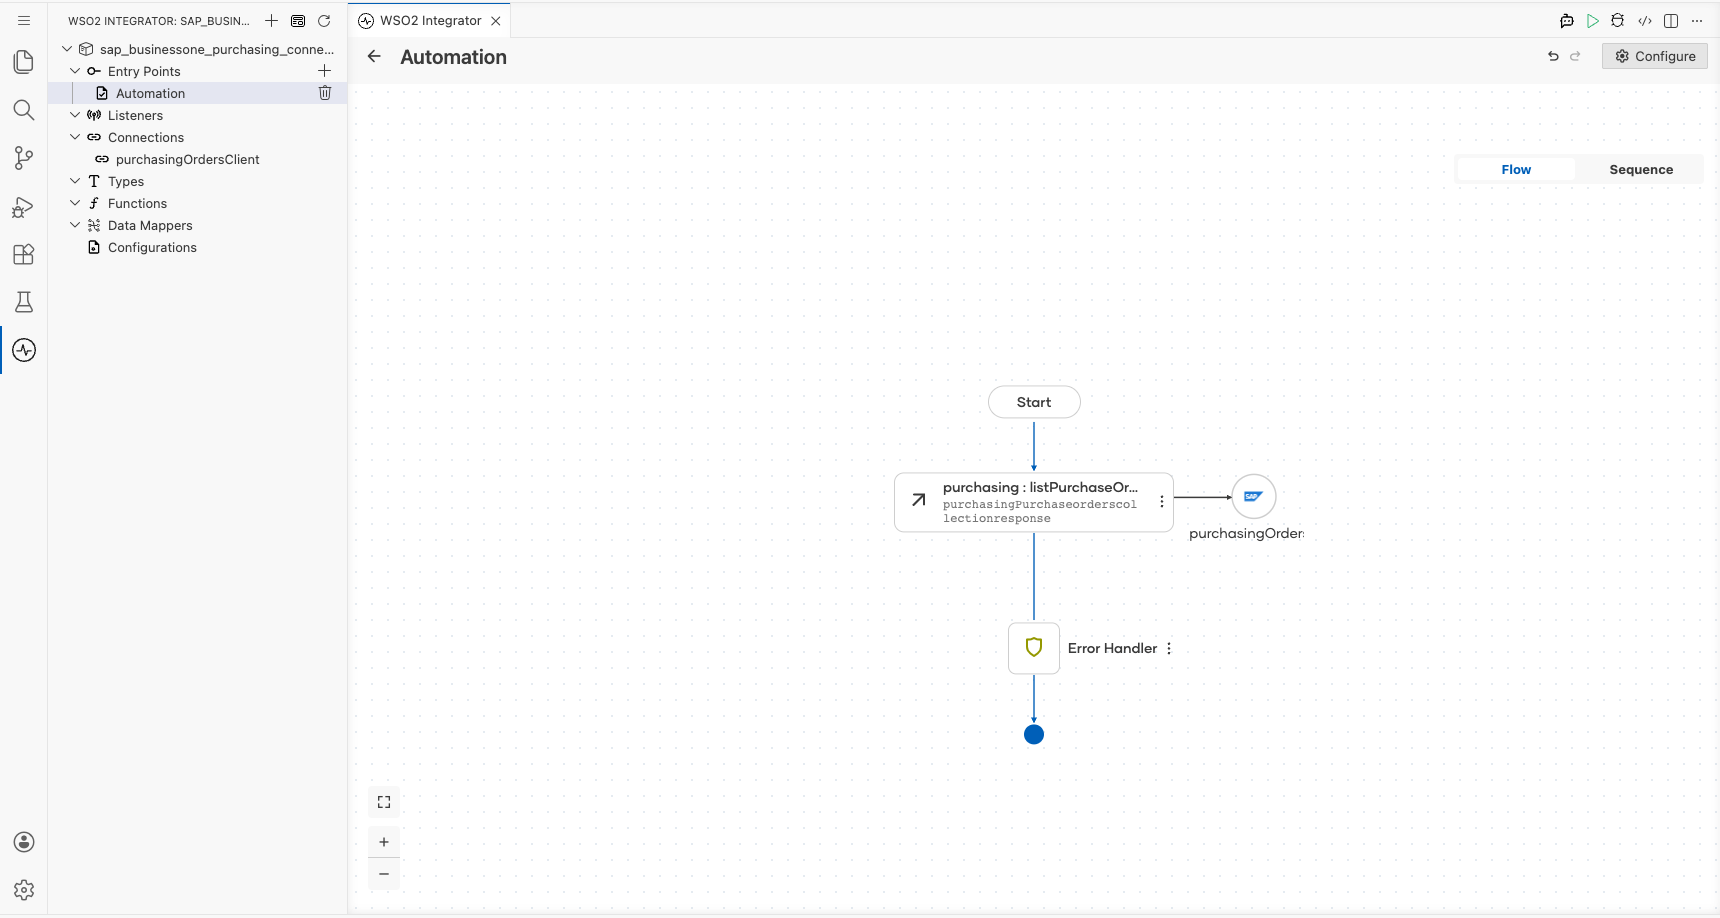This screenshot has height=918, width=1720.
Task: Collapse the Data Mappers section
Action: (75, 225)
